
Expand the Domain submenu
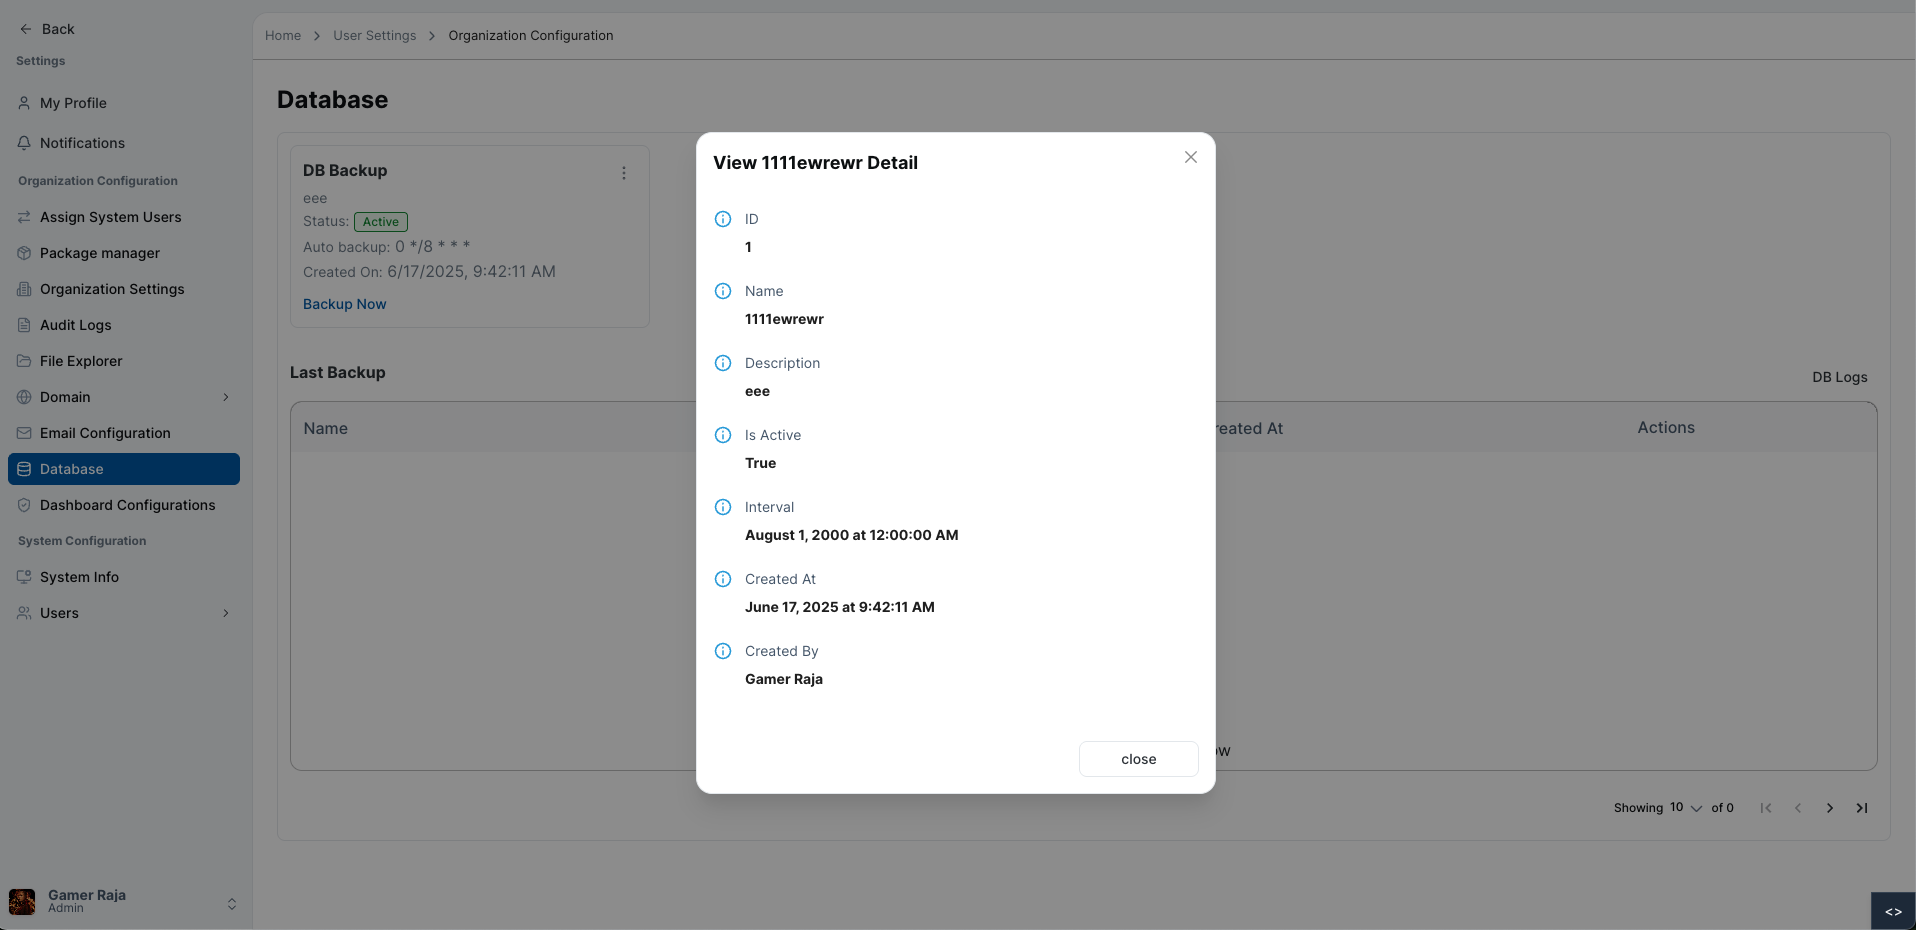point(226,397)
